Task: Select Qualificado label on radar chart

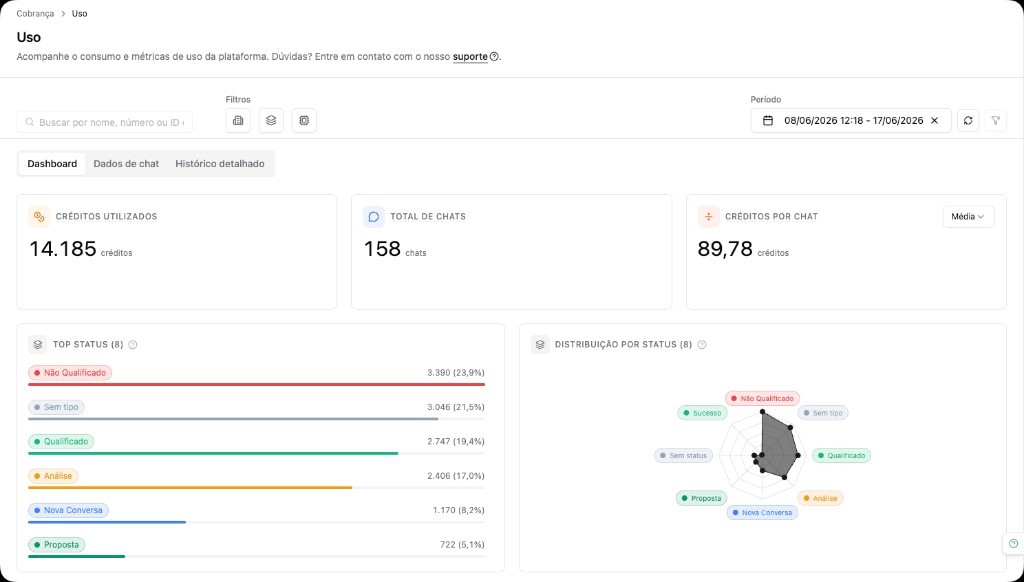Action: 841,455
